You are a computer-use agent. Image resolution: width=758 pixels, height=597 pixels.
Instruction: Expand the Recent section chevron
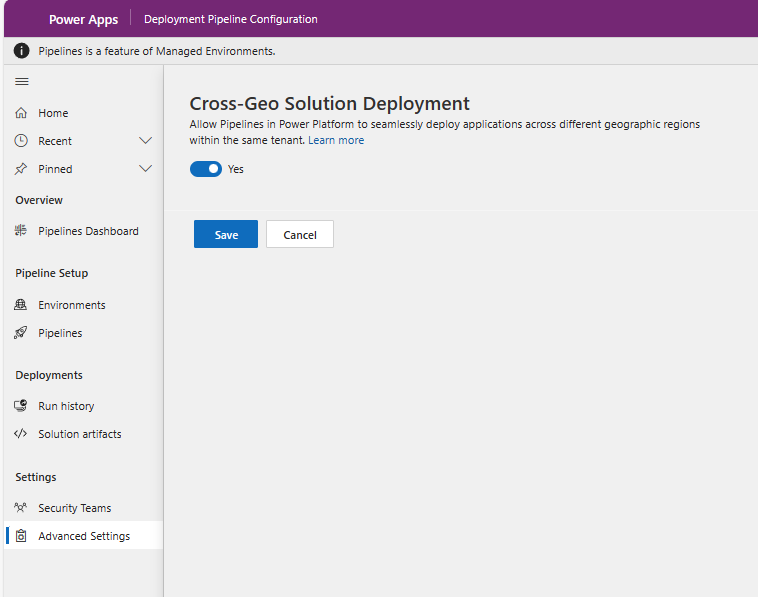146,141
